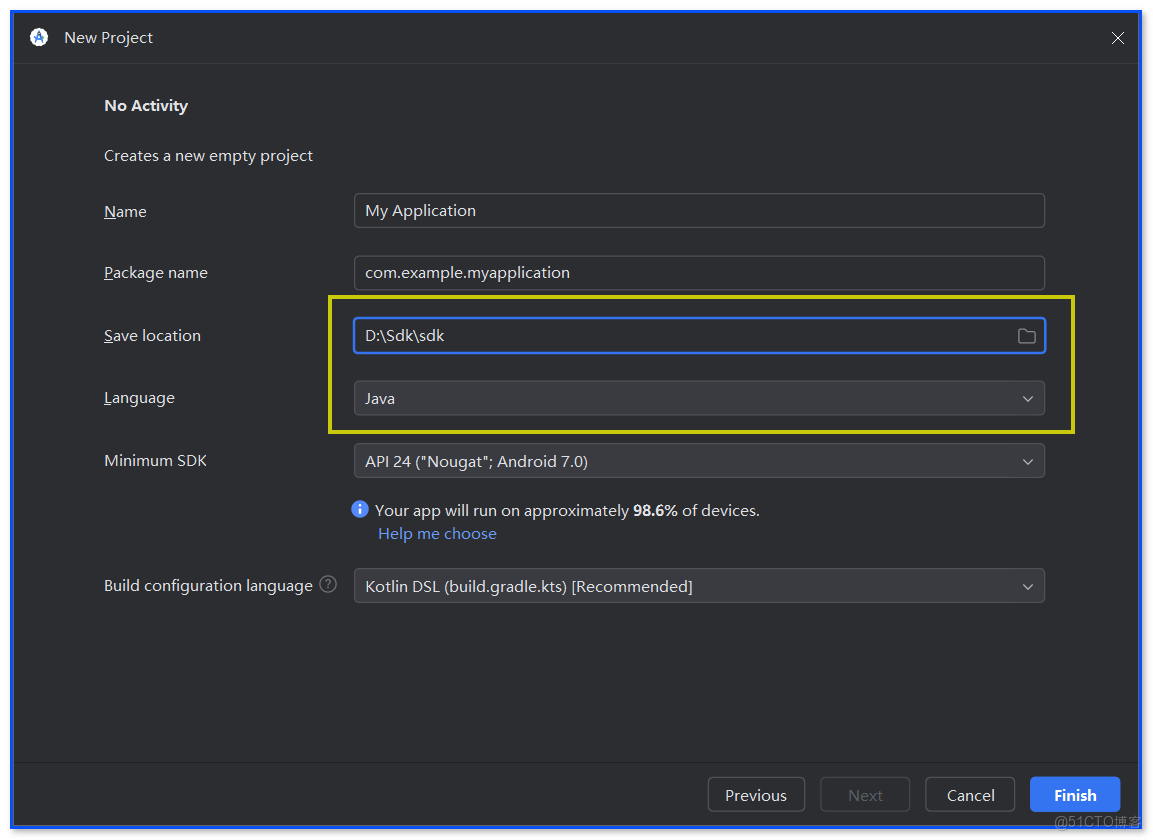
Task: Close the New Project dialog
Action: [x=1117, y=38]
